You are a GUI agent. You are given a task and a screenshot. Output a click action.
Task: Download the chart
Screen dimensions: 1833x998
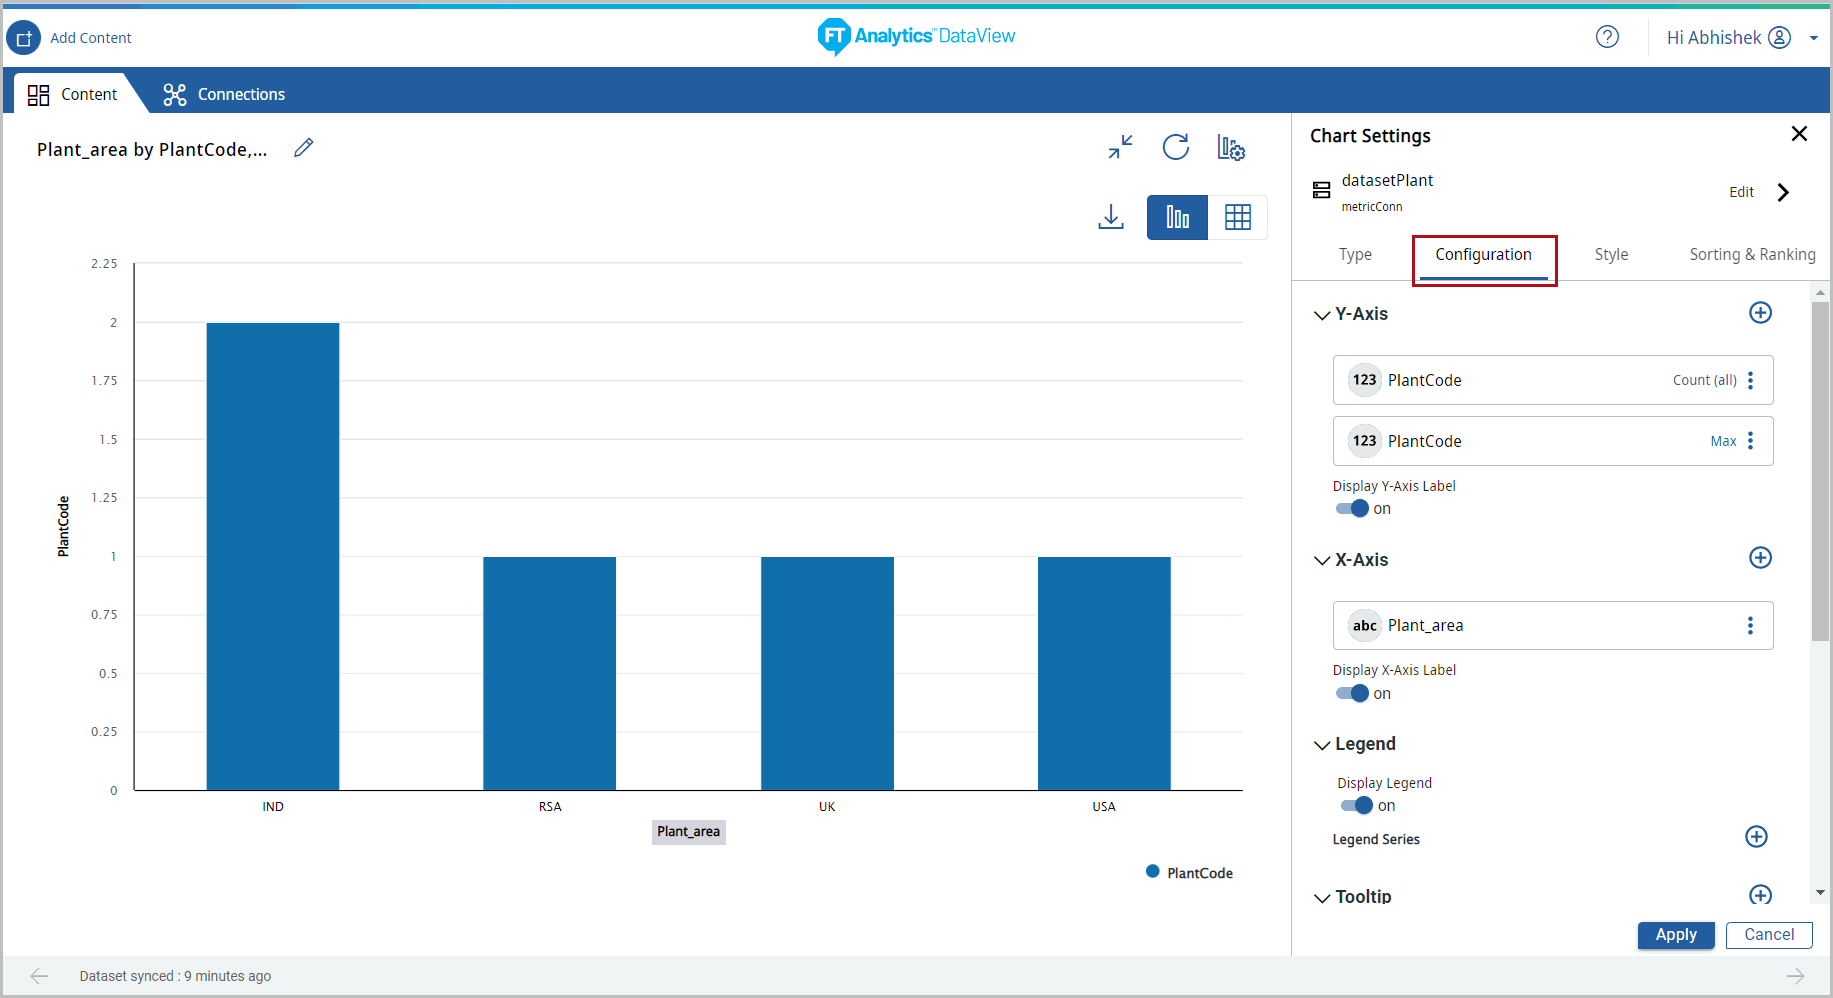click(1111, 217)
